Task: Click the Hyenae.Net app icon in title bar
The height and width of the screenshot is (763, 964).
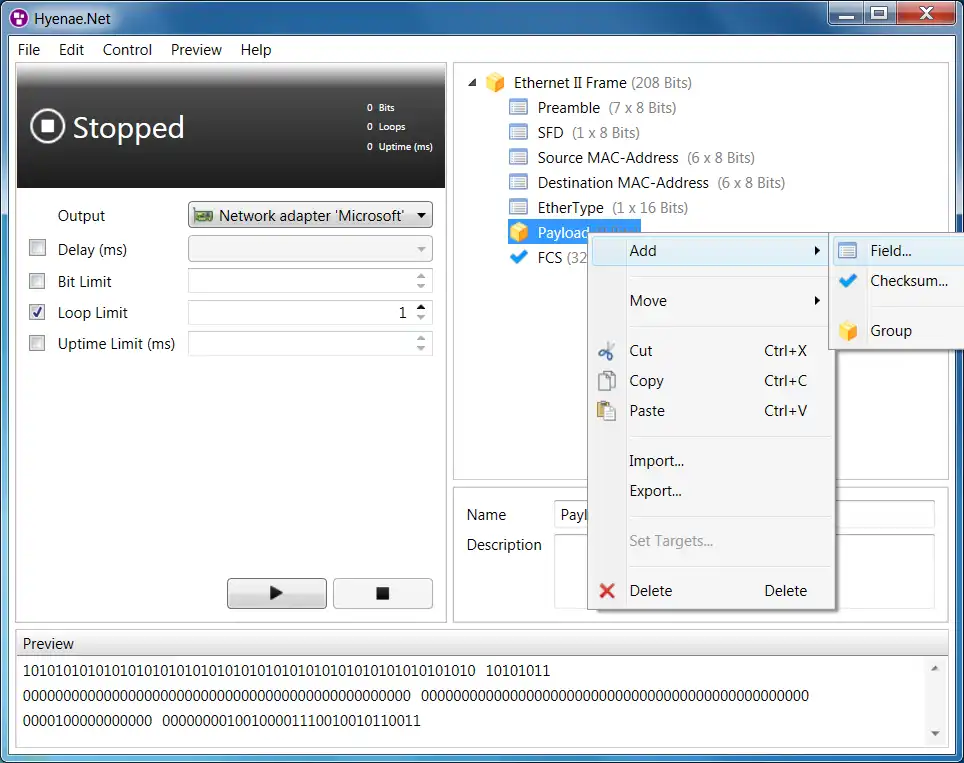Action: [x=19, y=18]
